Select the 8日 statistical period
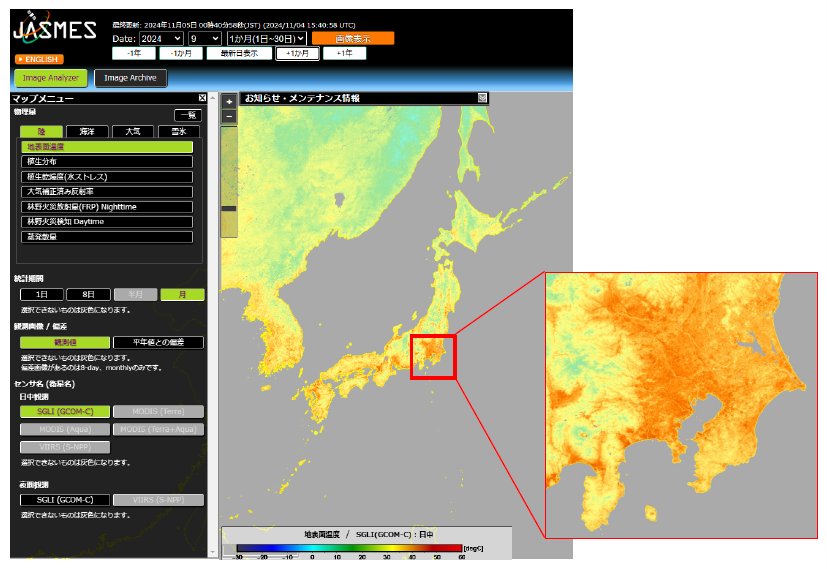The width and height of the screenshot is (827, 569). [x=89, y=294]
